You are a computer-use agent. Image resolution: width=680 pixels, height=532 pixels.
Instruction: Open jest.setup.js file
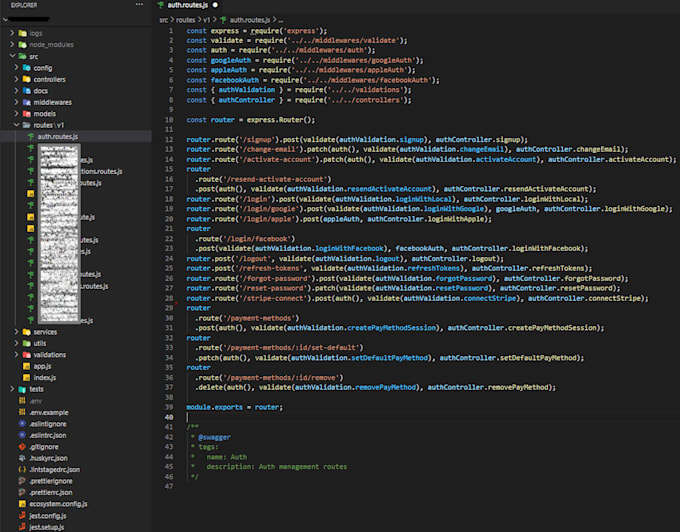pyautogui.click(x=46, y=527)
